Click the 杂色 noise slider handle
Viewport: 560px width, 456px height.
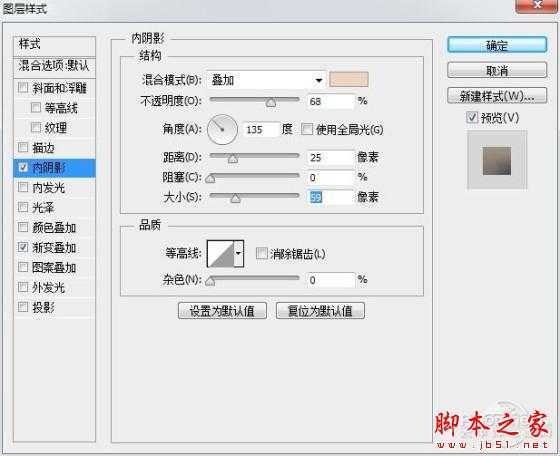coord(210,281)
